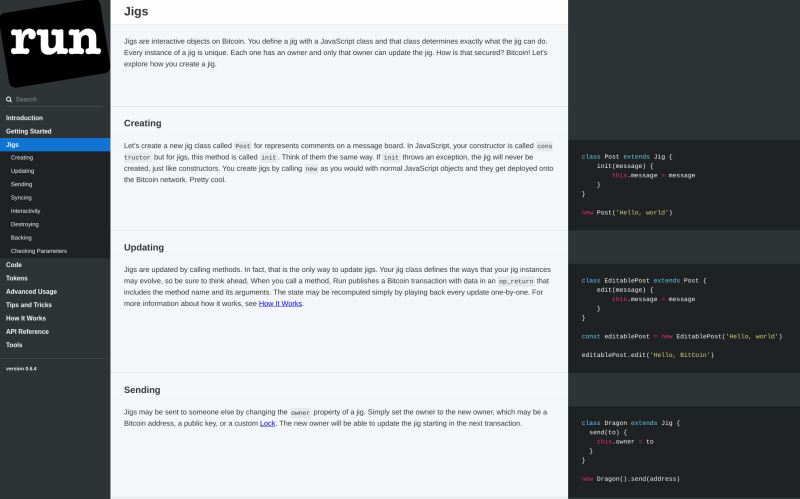
Task: Open How It Works in sidebar
Action: click(x=26, y=318)
